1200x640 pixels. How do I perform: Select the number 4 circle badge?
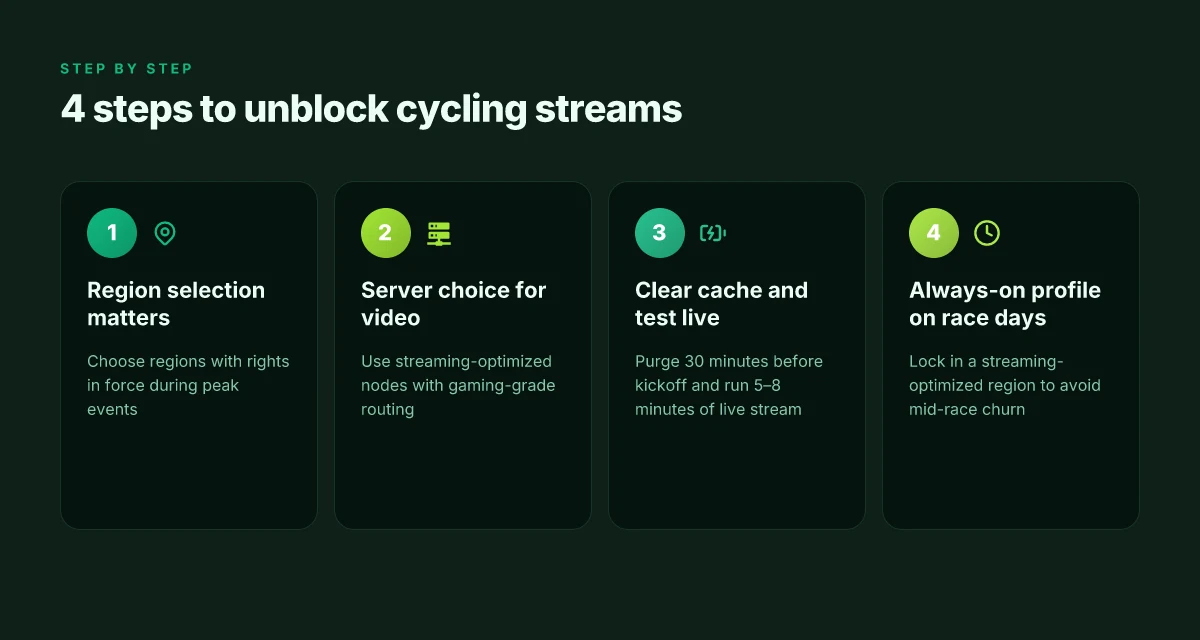tap(934, 233)
